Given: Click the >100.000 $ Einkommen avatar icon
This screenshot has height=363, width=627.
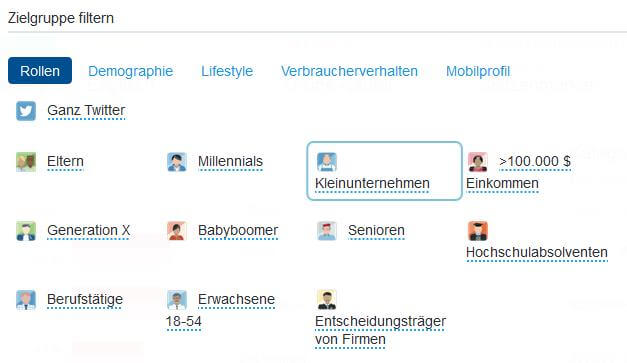Looking at the screenshot, I should point(478,162).
